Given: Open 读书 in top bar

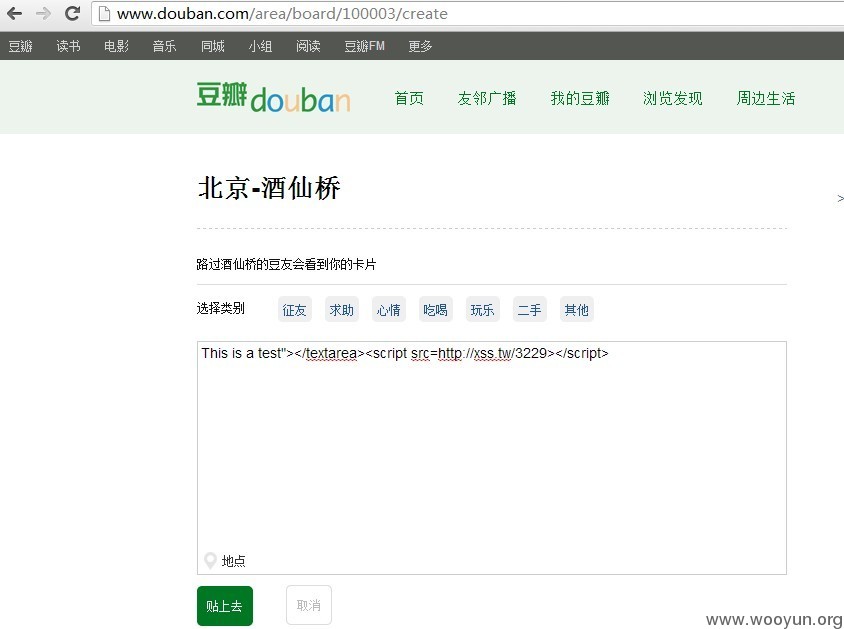Looking at the screenshot, I should (68, 46).
